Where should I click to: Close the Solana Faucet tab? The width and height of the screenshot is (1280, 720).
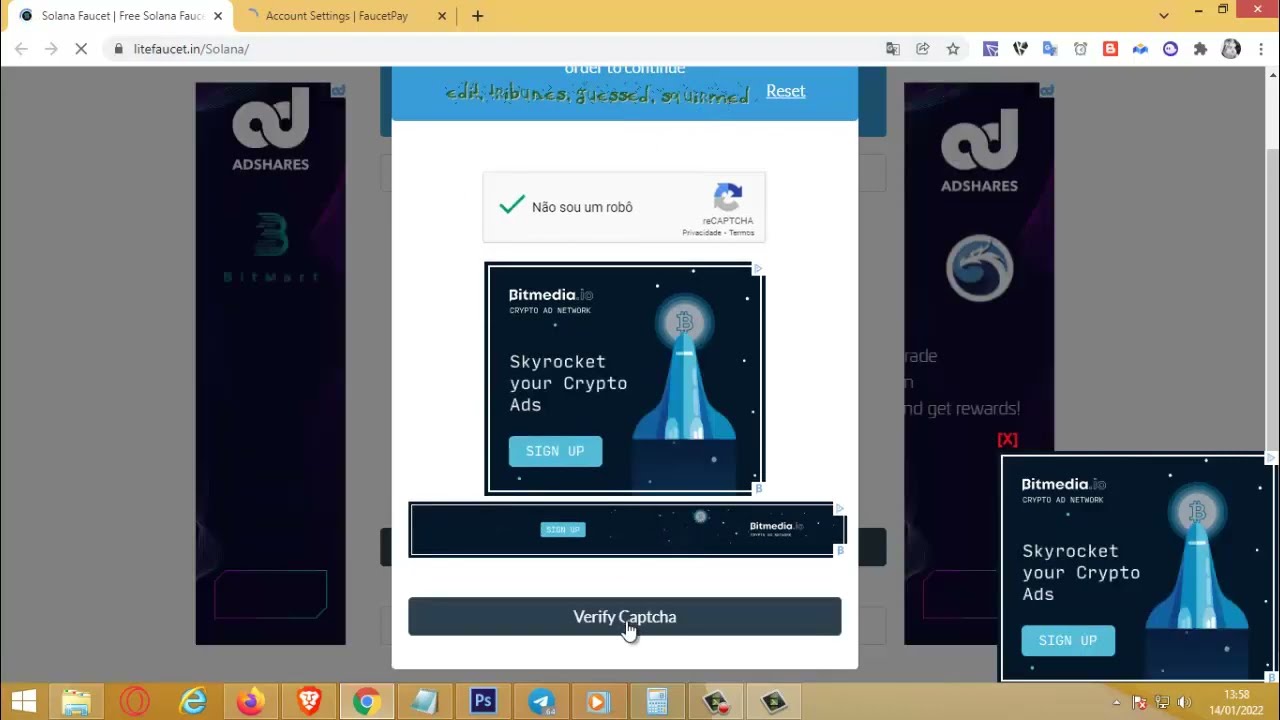[x=217, y=16]
